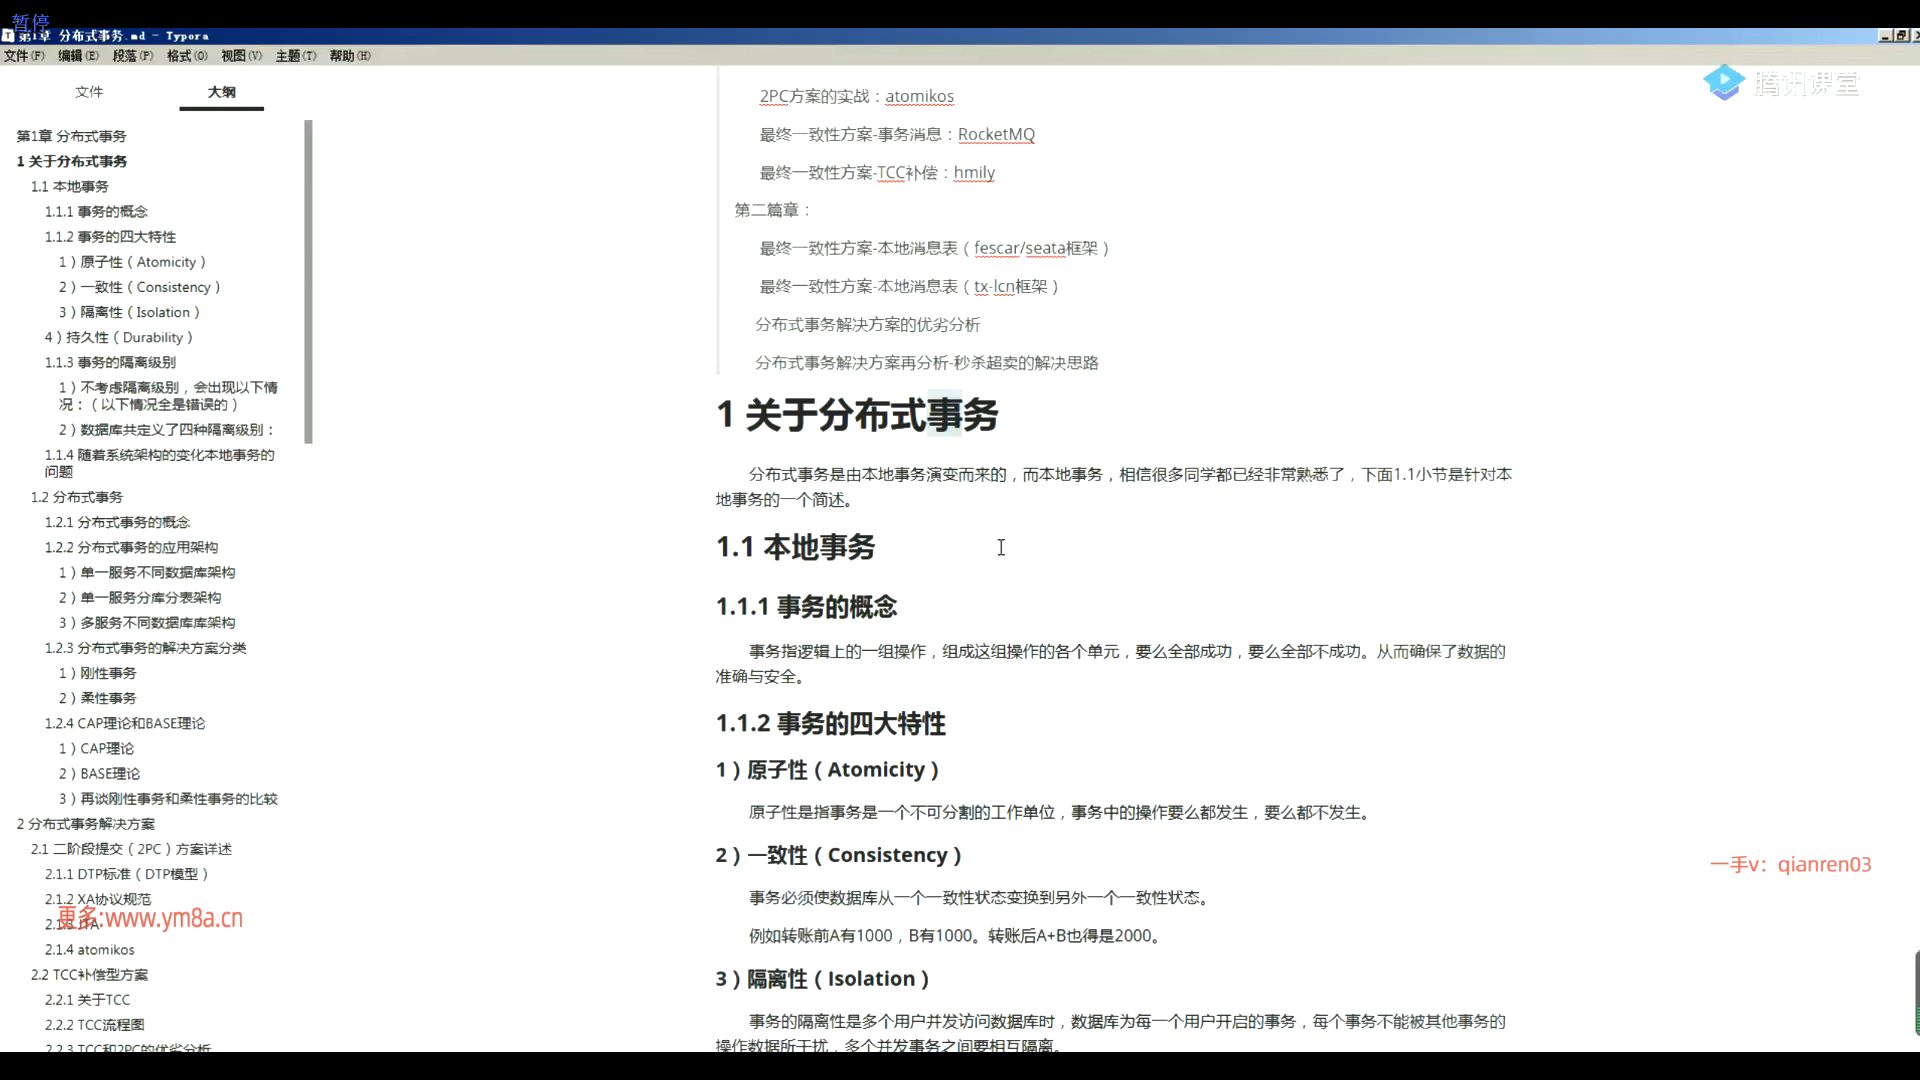Select outline item 1.2 分布式事务
The width and height of the screenshot is (1920, 1080).
click(x=76, y=497)
